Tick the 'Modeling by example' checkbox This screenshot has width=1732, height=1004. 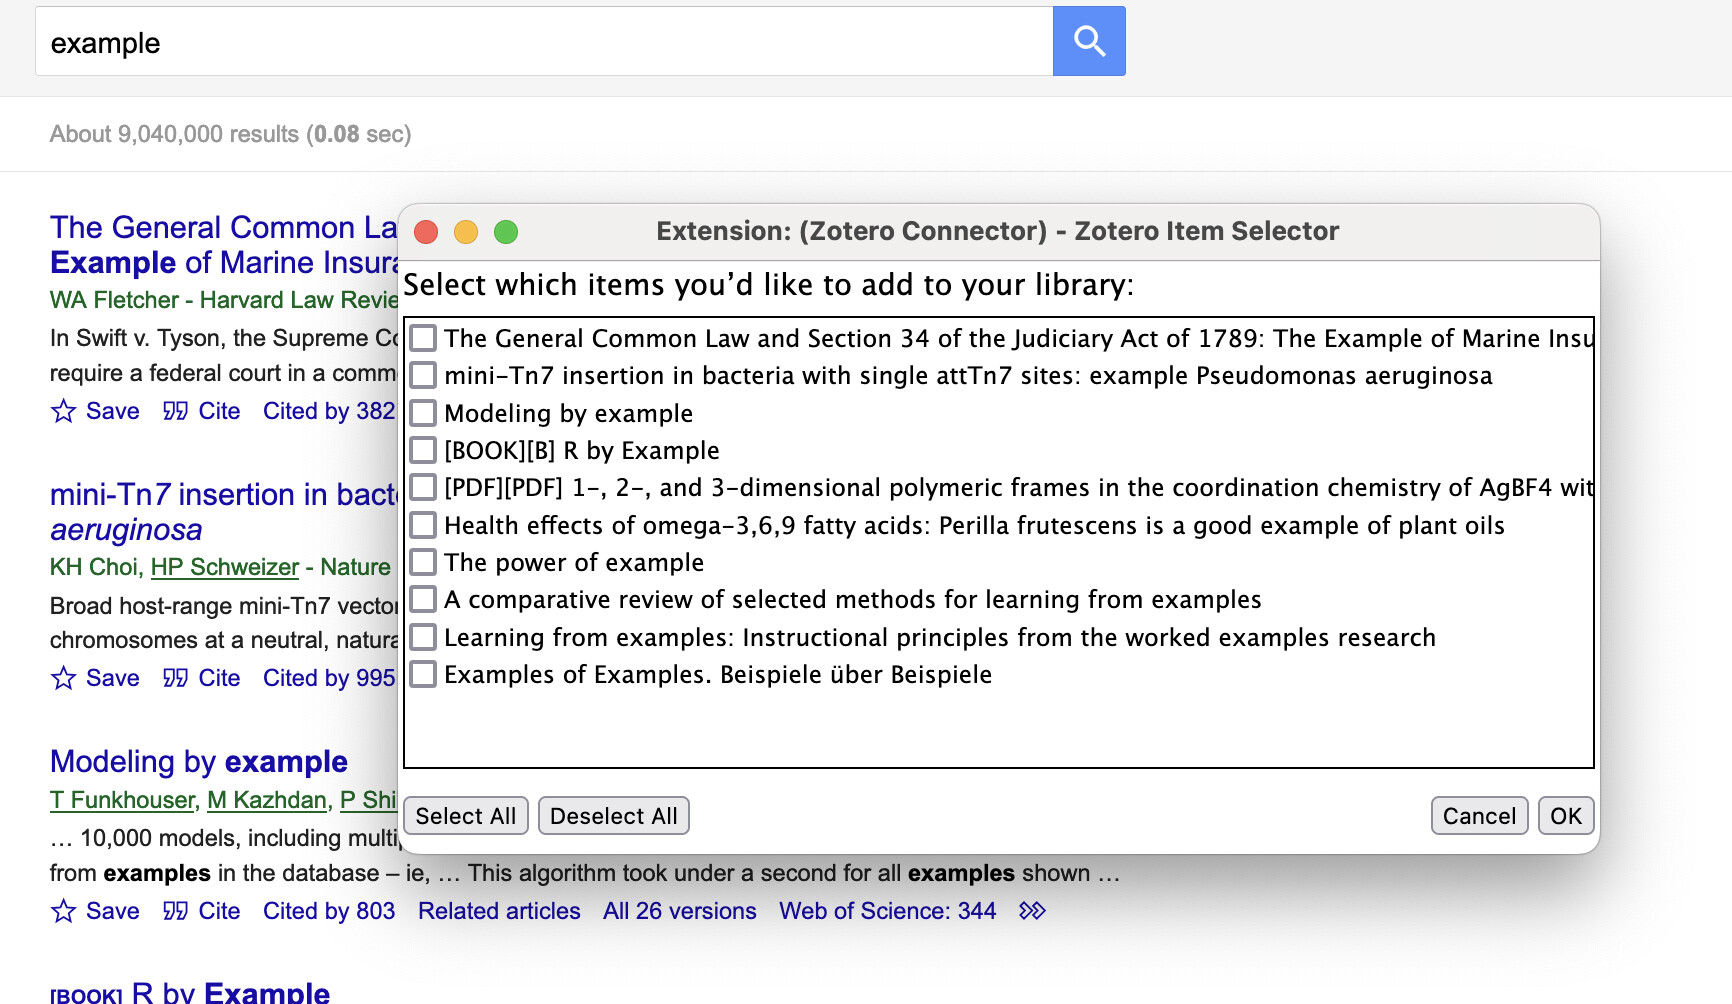[423, 413]
